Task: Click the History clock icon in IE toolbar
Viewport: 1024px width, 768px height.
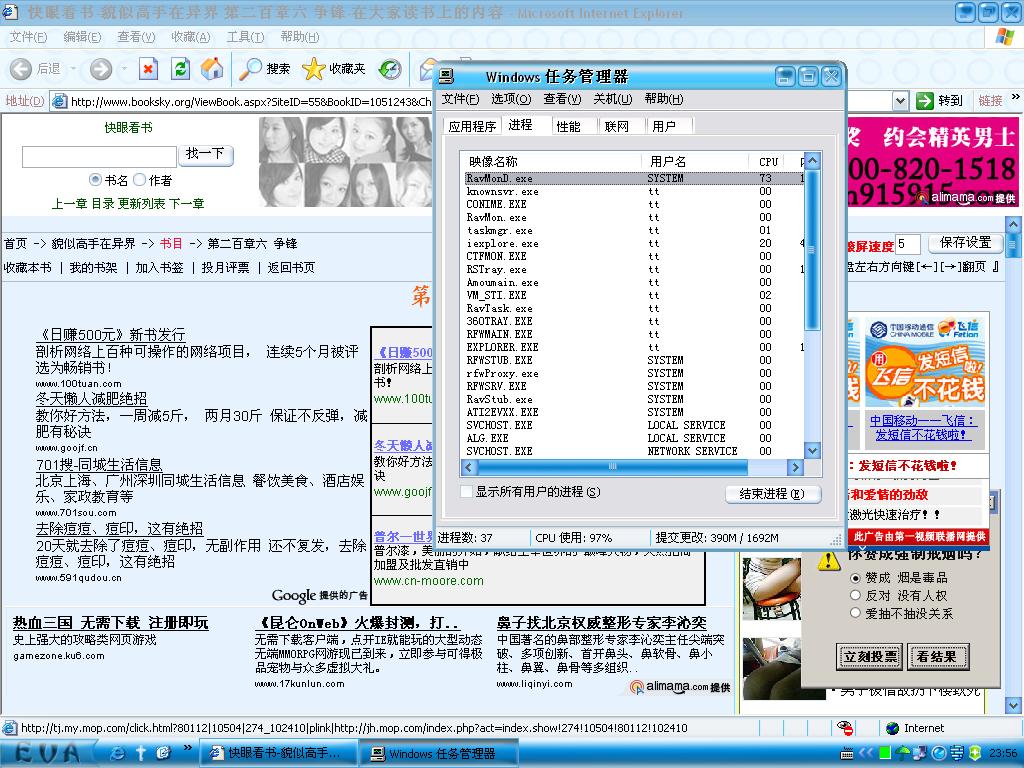Action: [x=390, y=69]
